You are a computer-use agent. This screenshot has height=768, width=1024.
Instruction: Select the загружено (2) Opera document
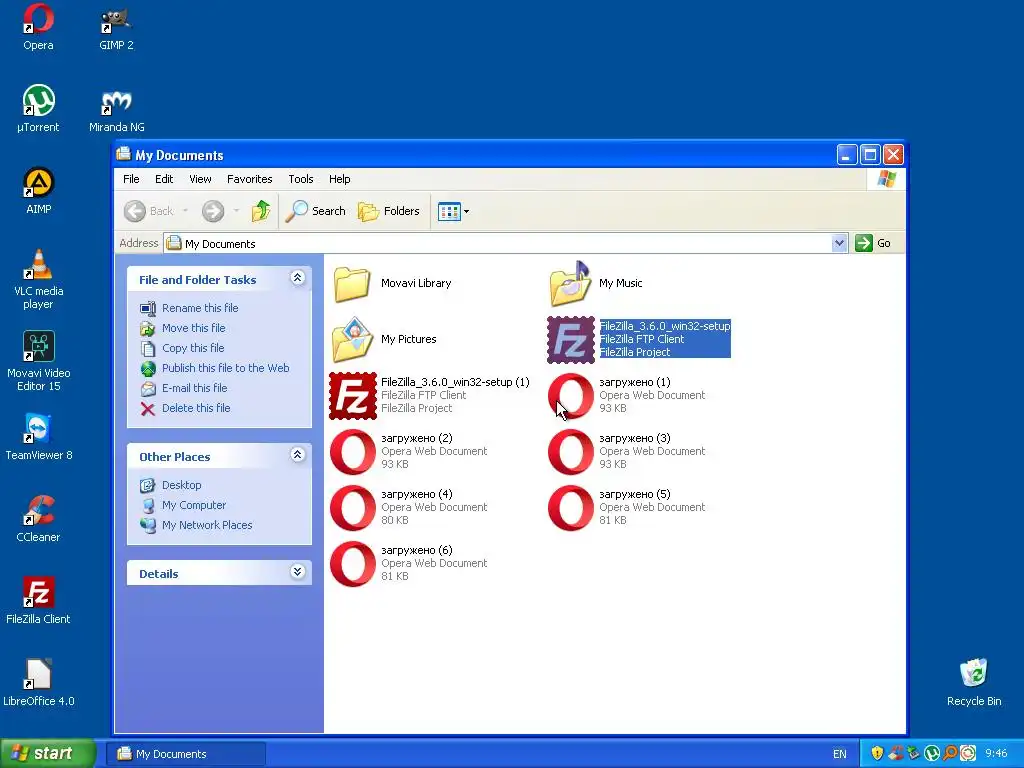click(x=409, y=452)
